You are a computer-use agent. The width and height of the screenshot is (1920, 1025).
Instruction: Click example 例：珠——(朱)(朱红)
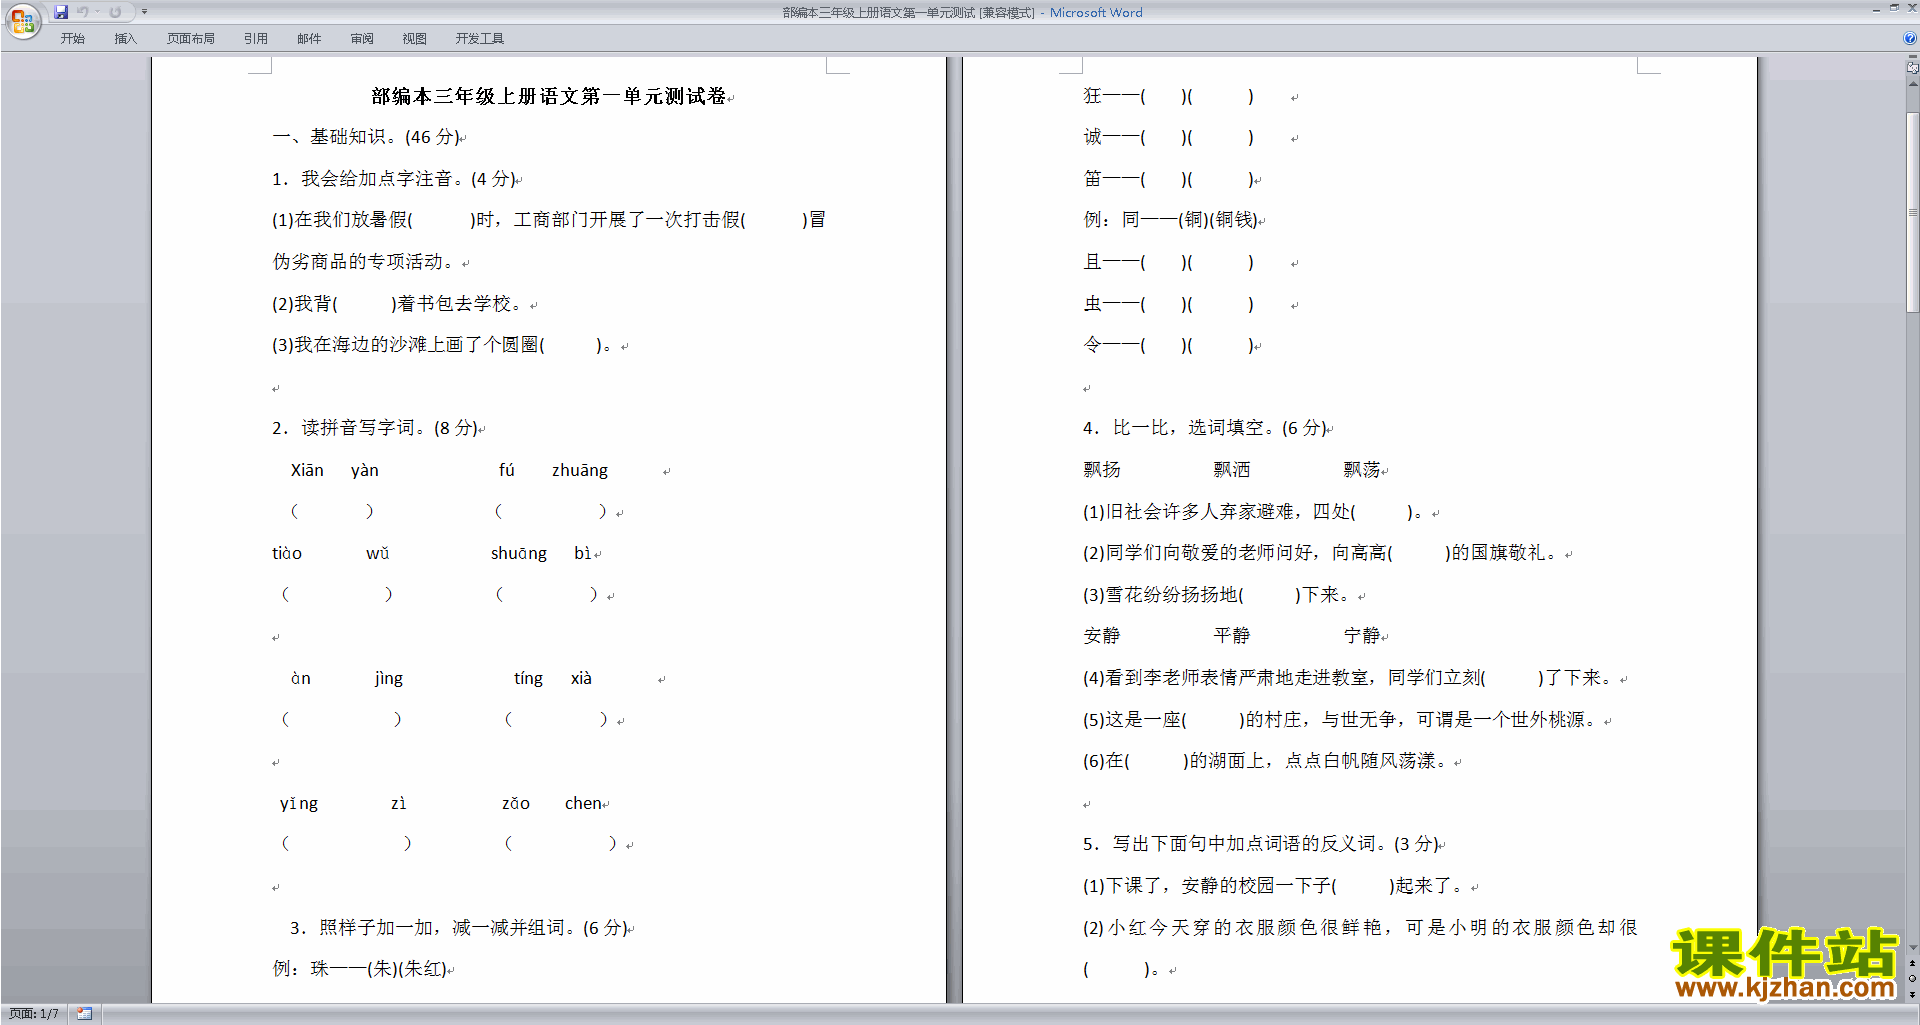point(360,969)
